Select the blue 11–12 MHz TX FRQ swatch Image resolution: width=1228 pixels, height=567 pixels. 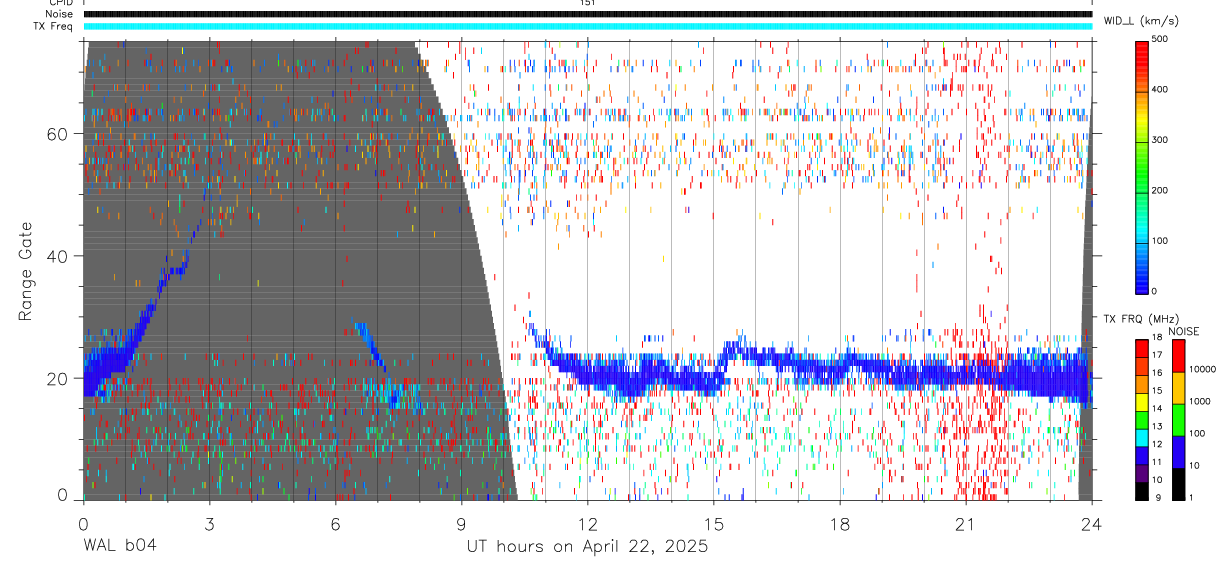(x=1141, y=454)
